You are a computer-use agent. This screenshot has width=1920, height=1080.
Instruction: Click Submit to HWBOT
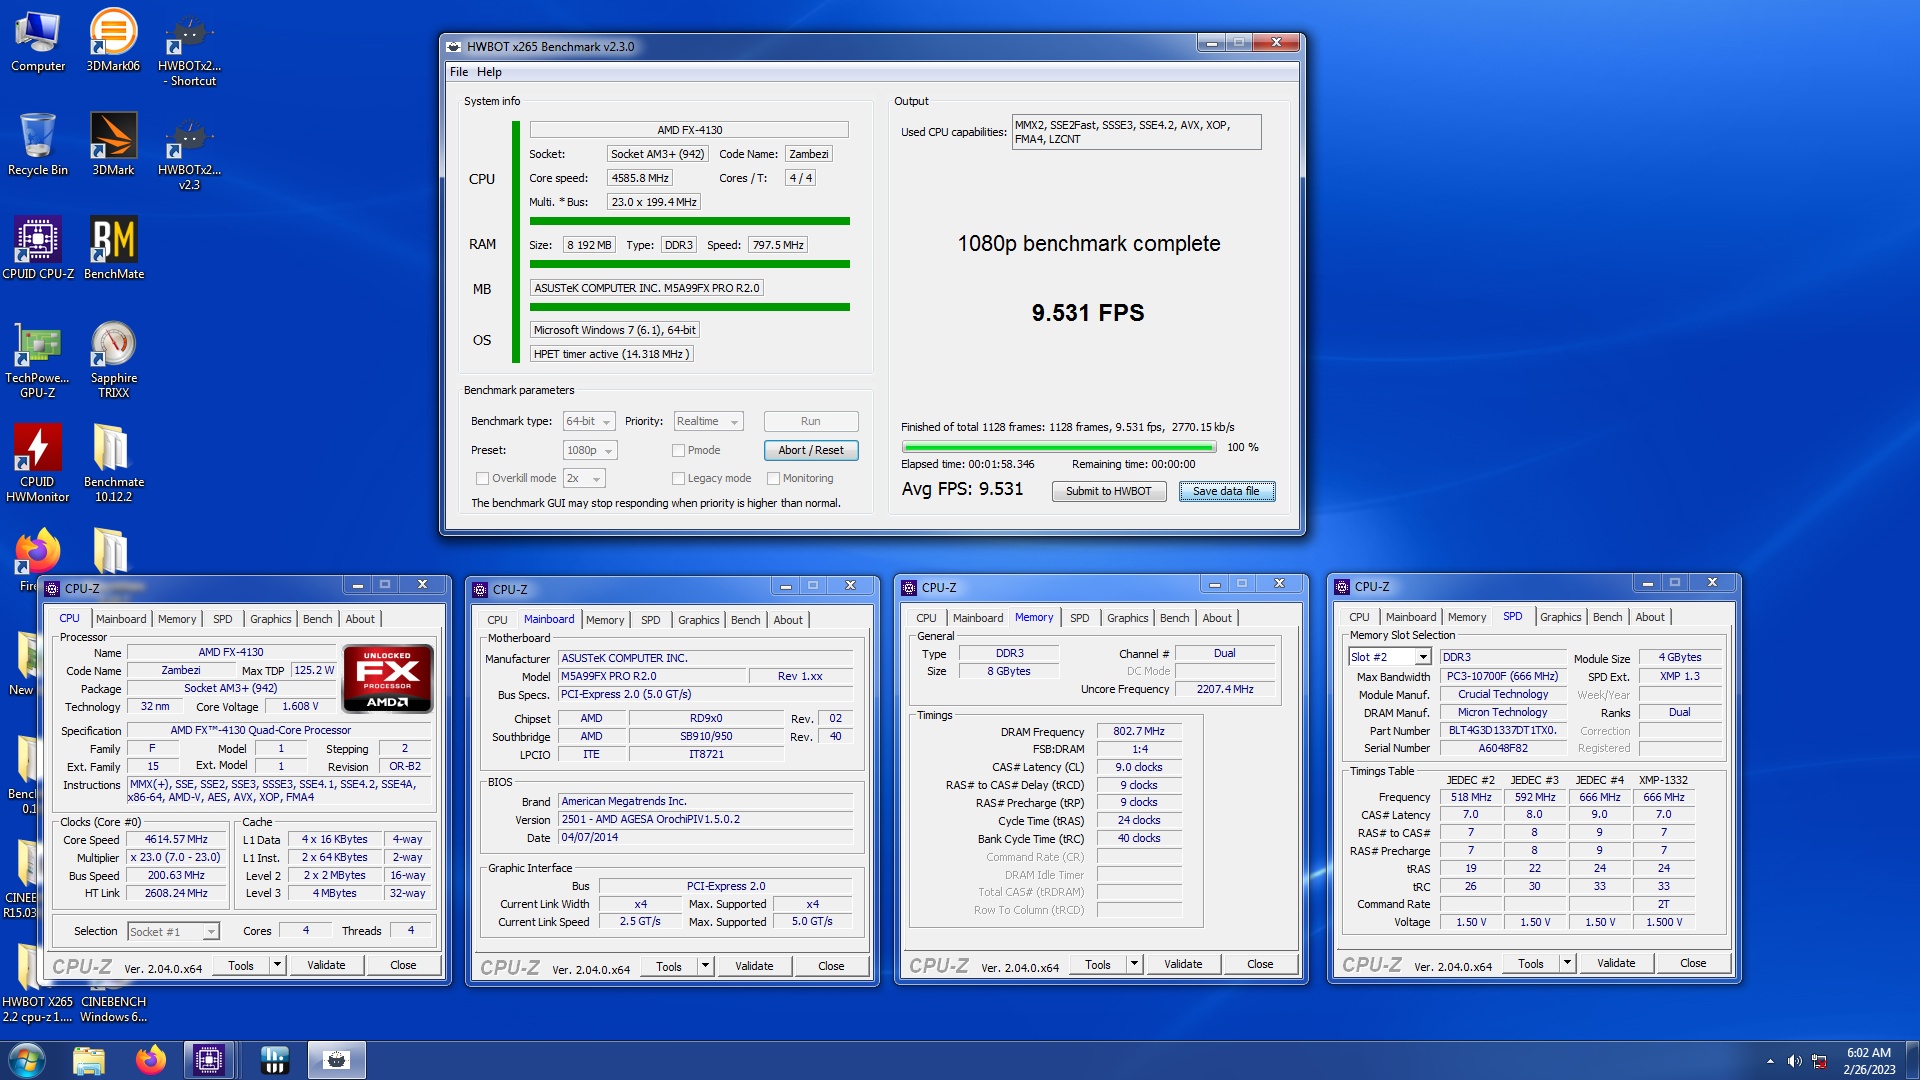1108,491
